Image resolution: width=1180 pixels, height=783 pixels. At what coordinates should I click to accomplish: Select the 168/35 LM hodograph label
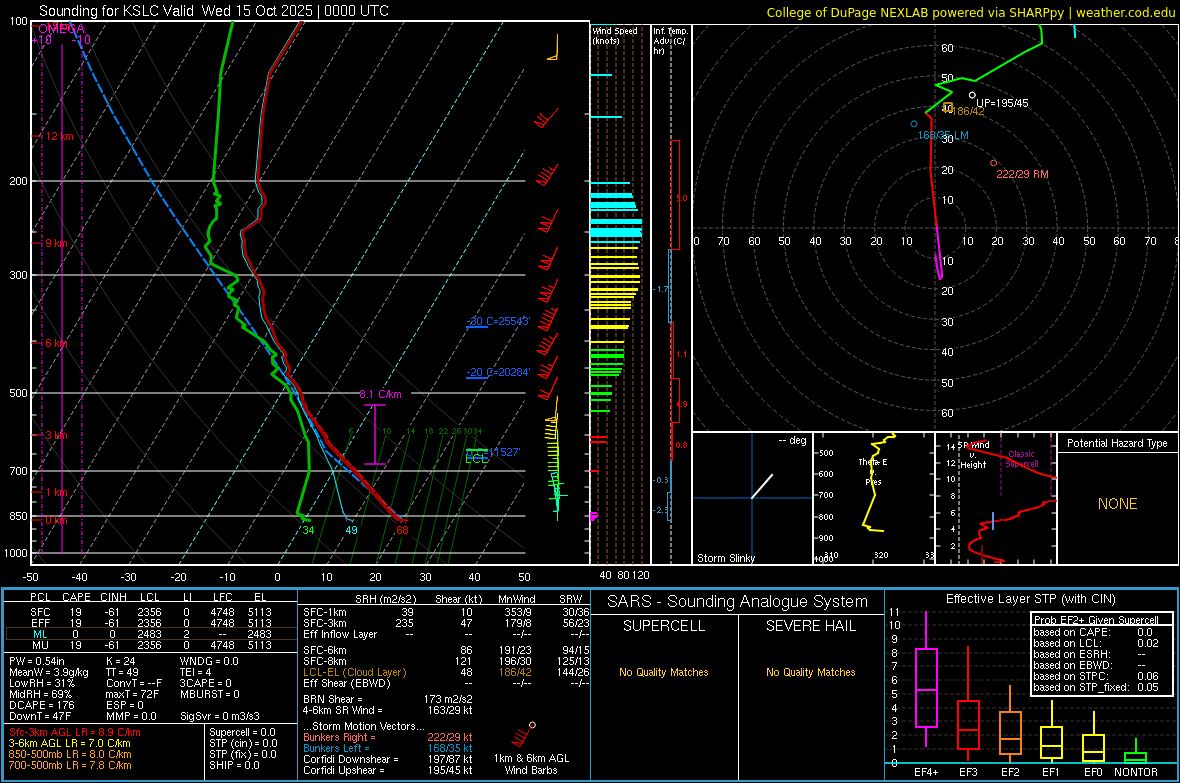pyautogui.click(x=943, y=136)
